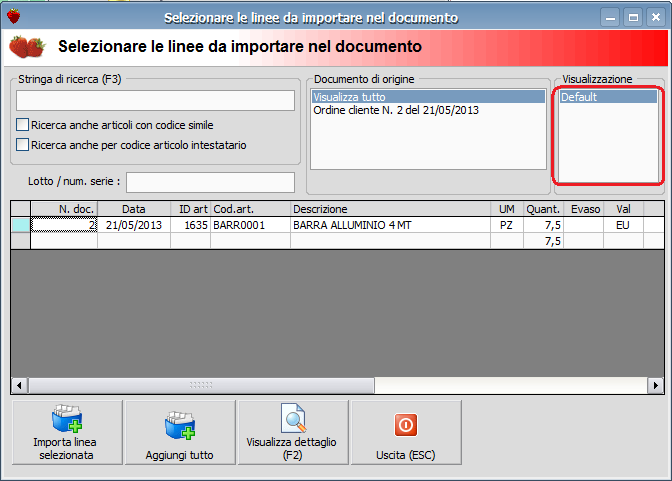The image size is (672, 481).
Task: Toggle Ricerca anche per codice articolo intestatario
Action: click(x=23, y=144)
